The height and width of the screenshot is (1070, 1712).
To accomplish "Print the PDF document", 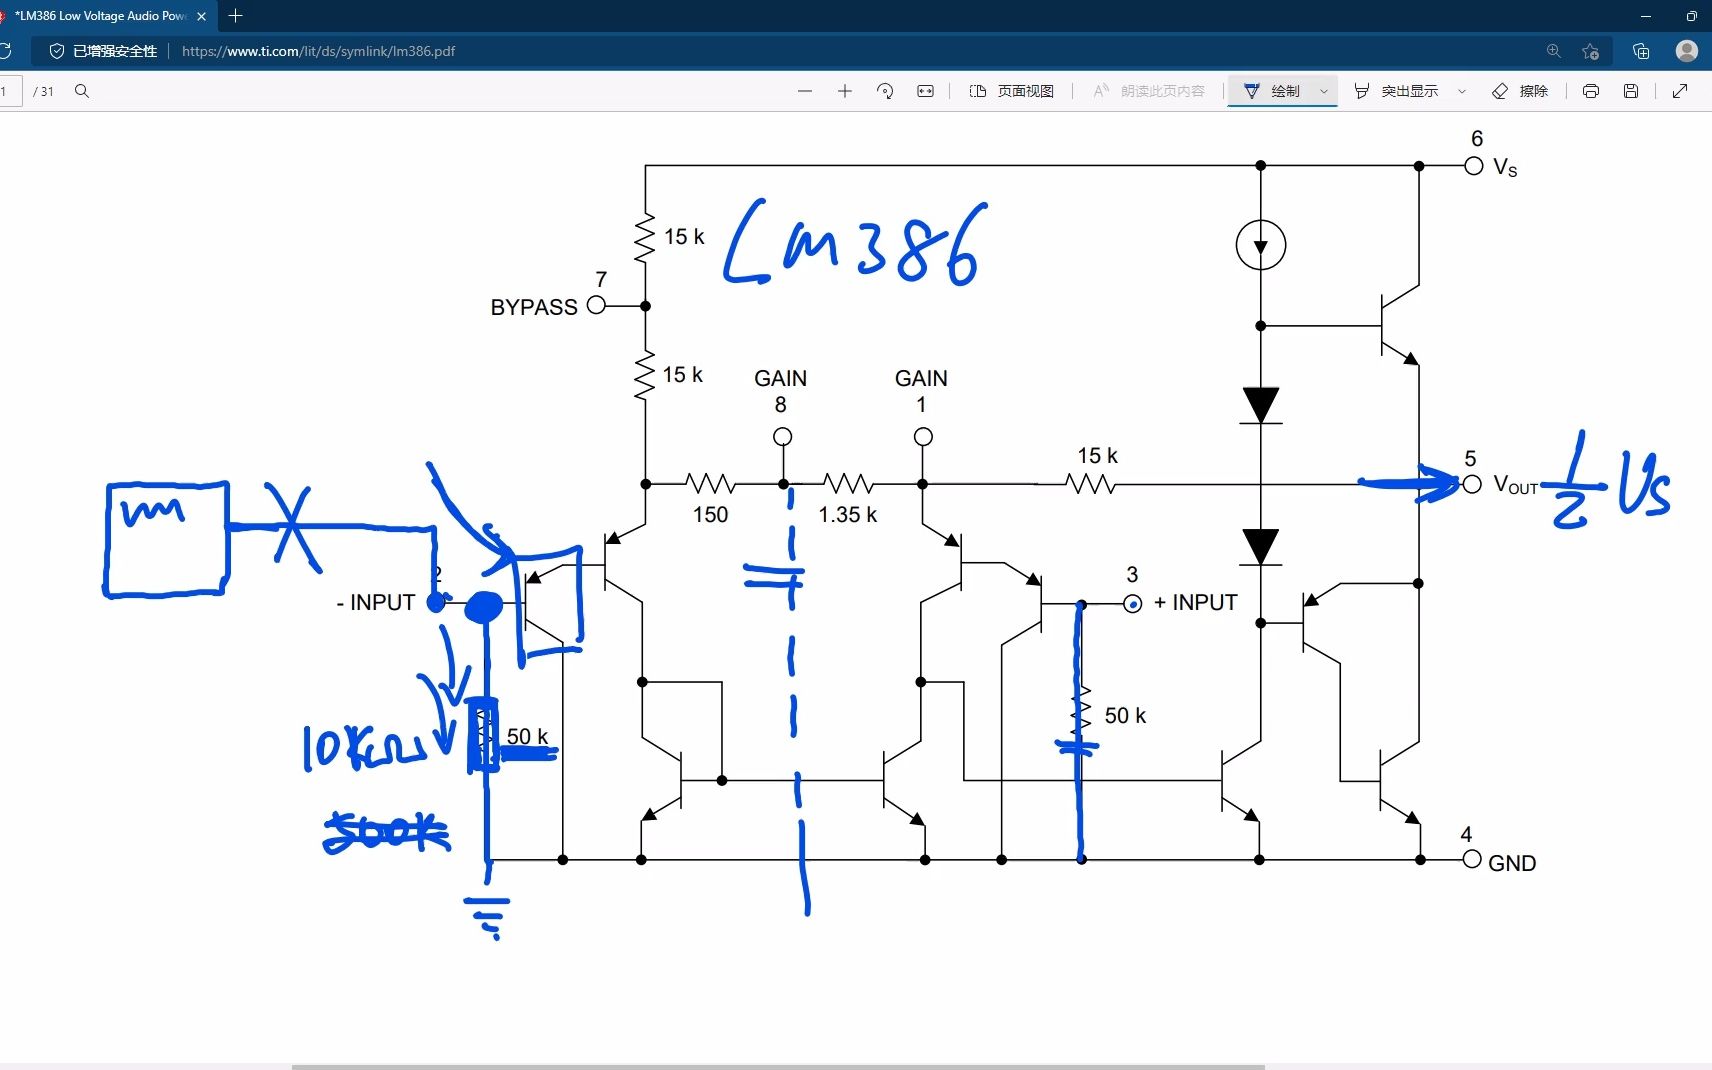I will click(1591, 91).
